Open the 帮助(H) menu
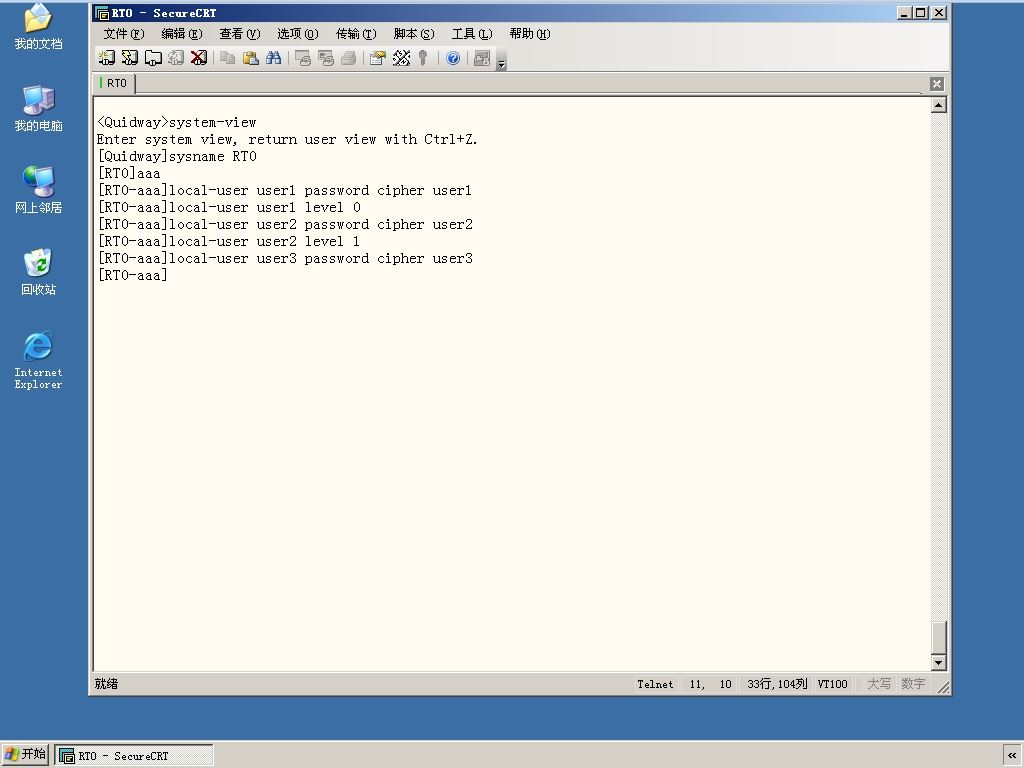This screenshot has width=1024, height=768. tap(530, 34)
